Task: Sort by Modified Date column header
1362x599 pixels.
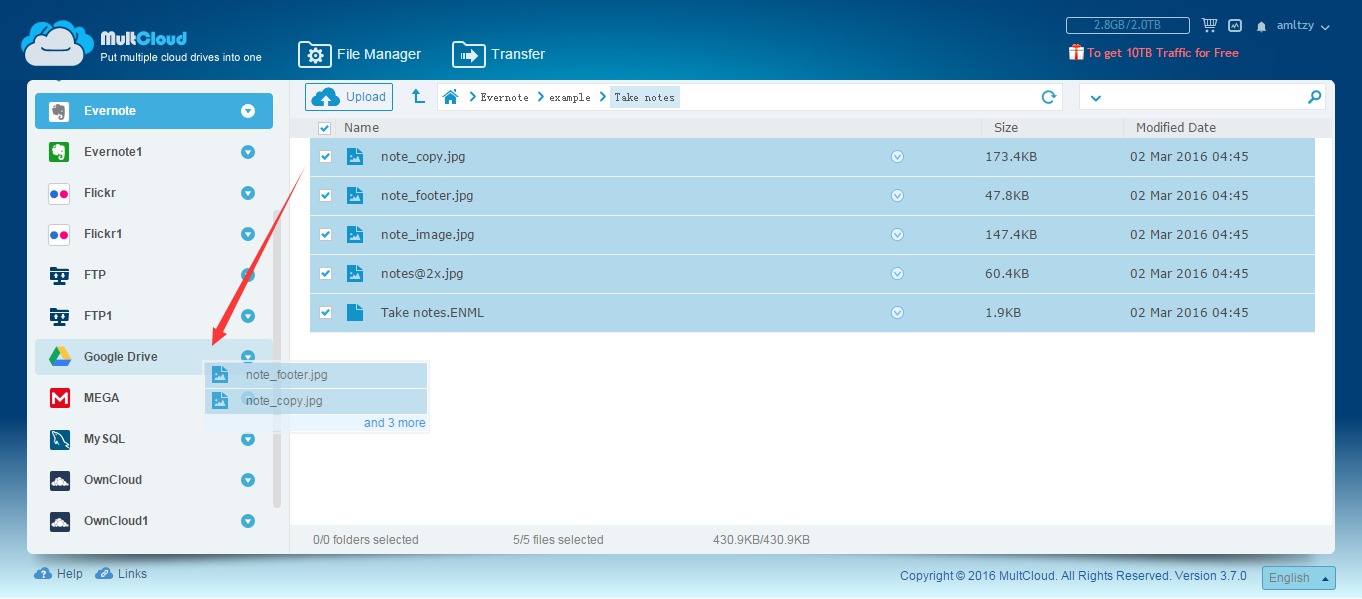Action: [x=1176, y=128]
